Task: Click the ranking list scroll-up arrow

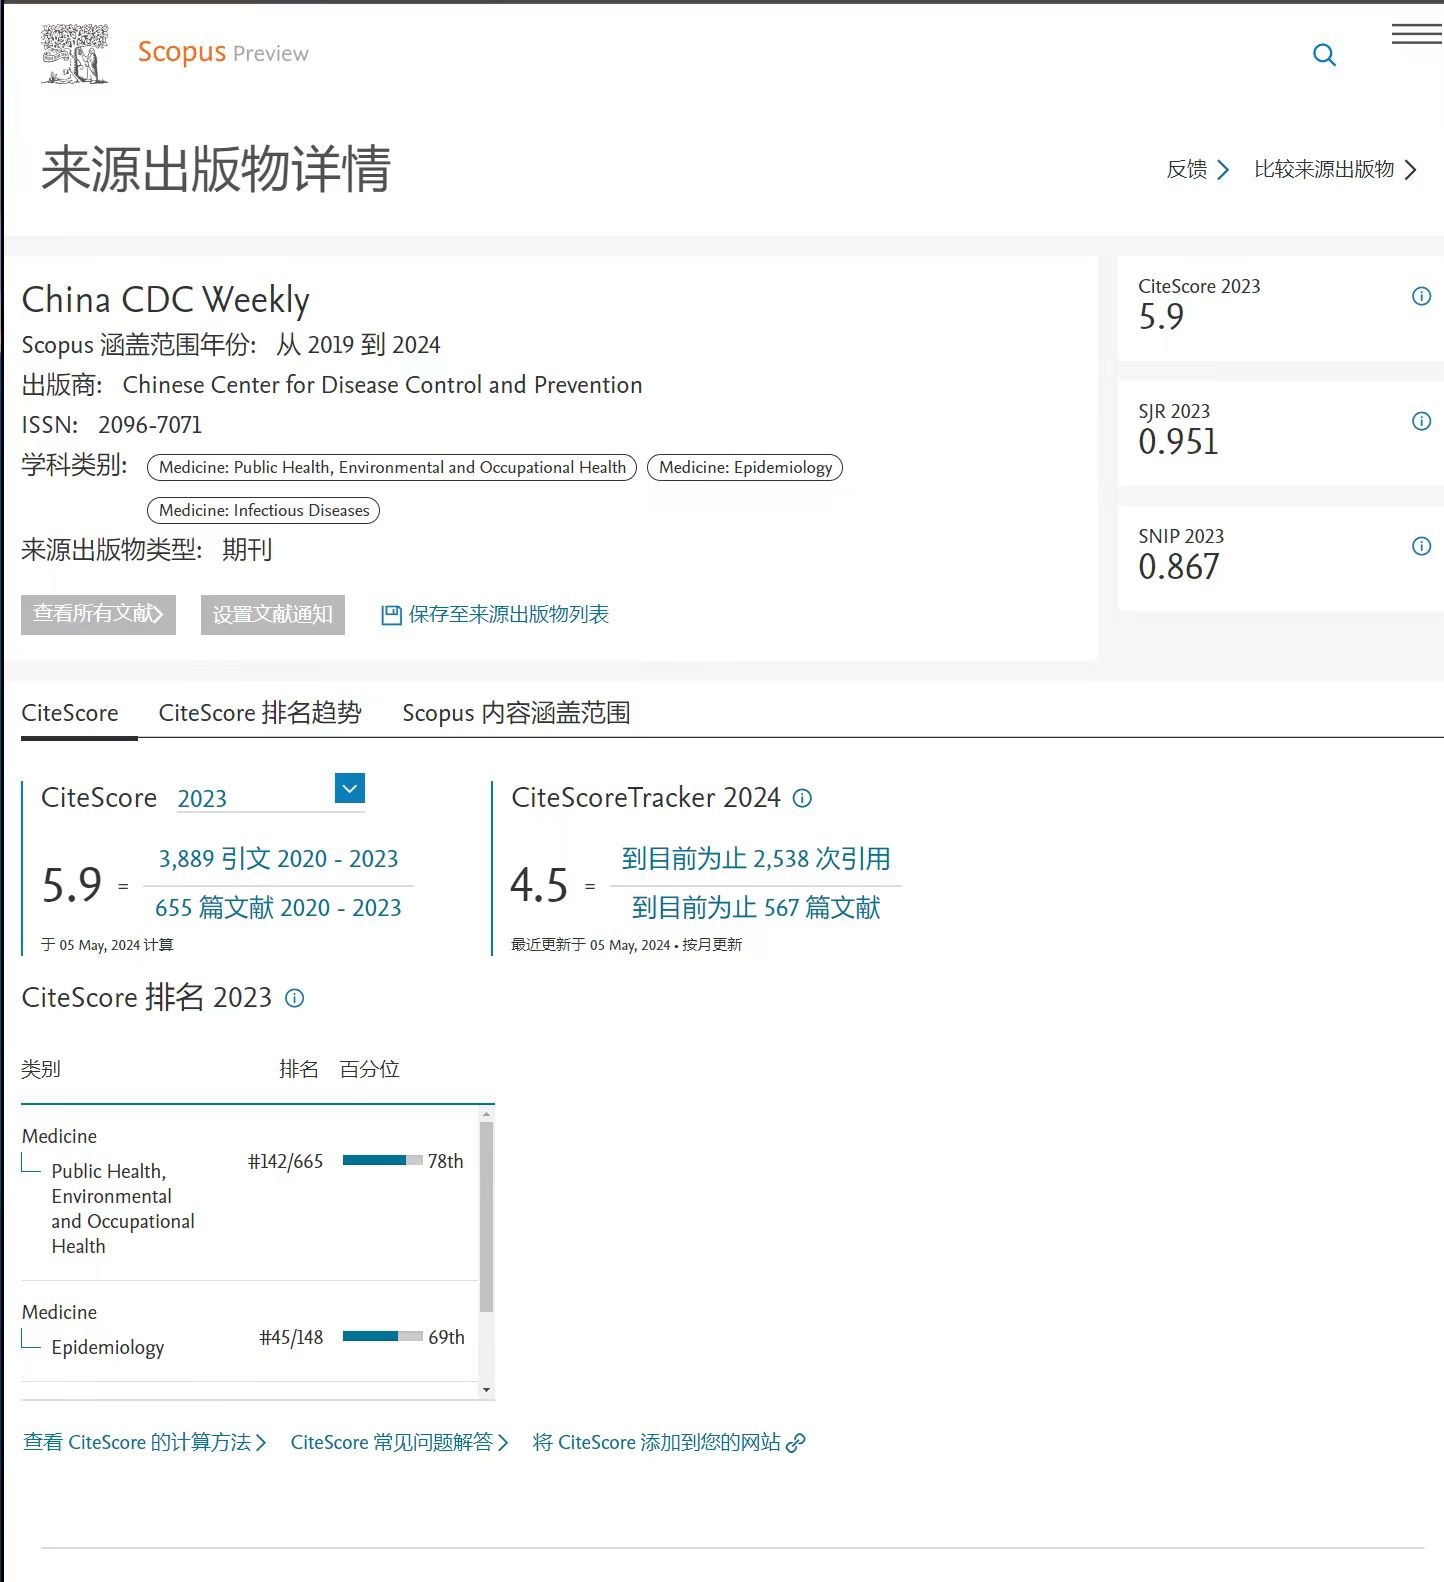Action: click(x=486, y=1113)
